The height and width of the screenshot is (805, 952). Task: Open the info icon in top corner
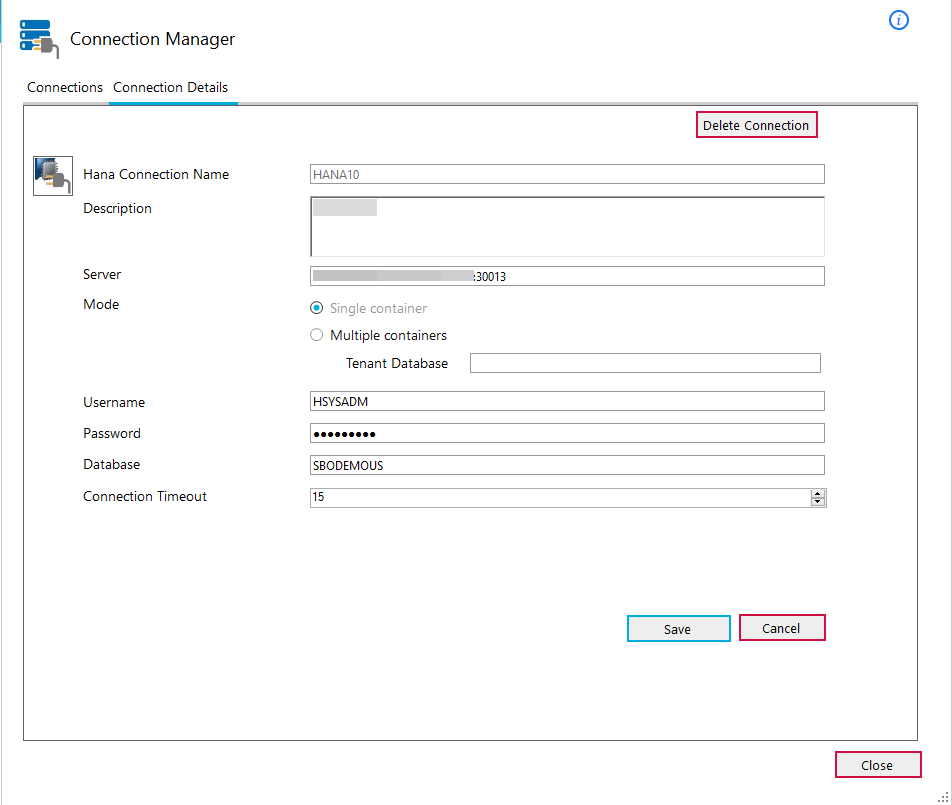899,20
